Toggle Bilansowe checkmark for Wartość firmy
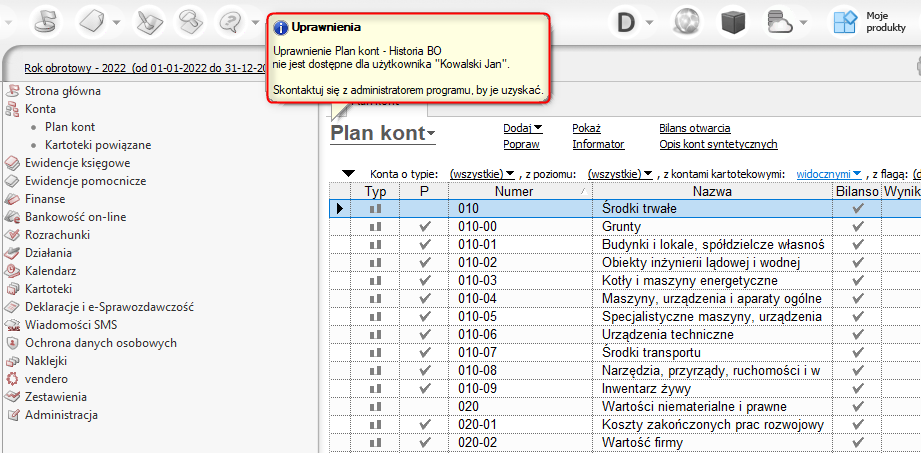 pos(858,442)
